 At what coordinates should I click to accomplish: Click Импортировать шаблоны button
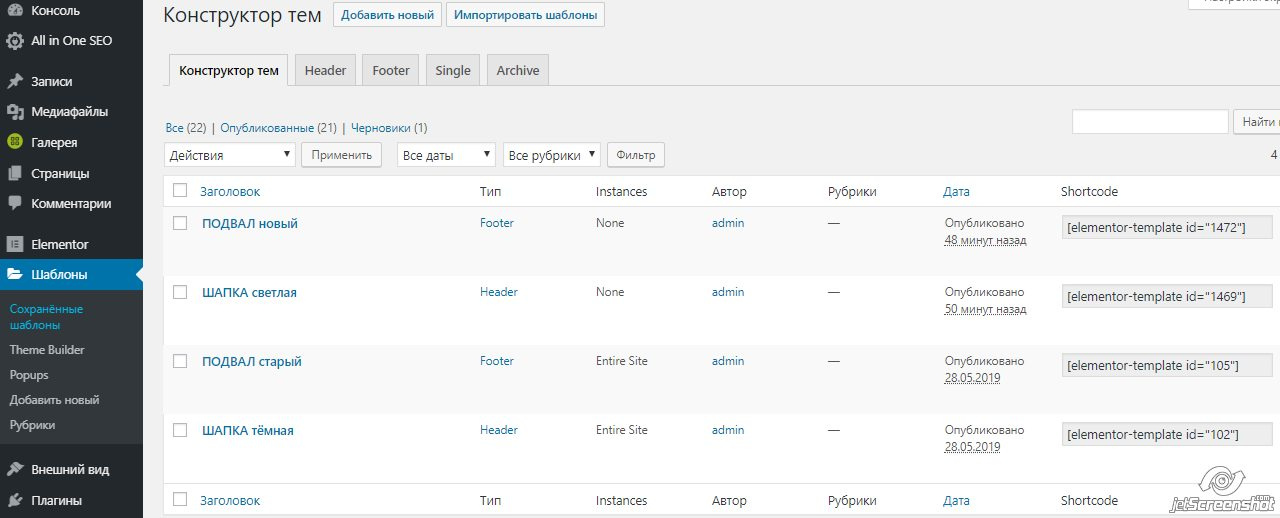tap(525, 15)
